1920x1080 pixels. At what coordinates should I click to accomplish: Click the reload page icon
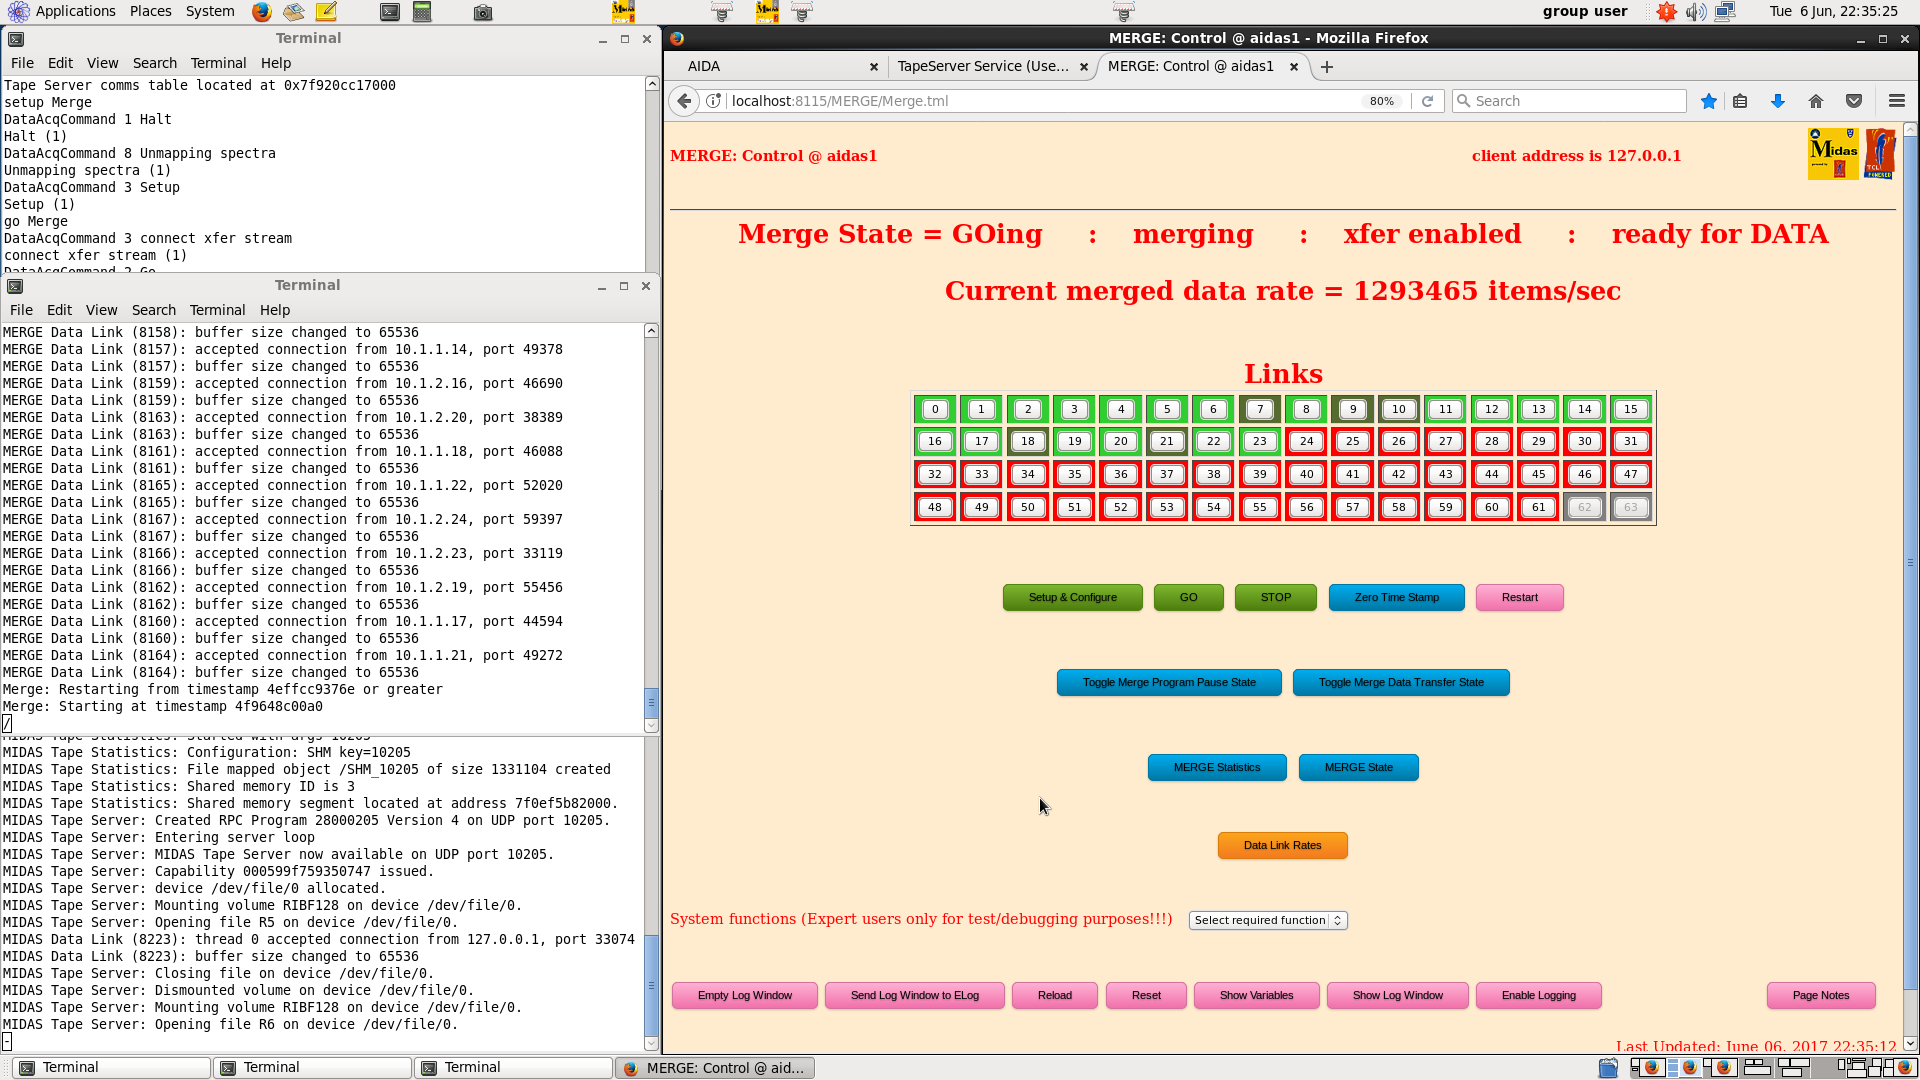pos(1428,101)
